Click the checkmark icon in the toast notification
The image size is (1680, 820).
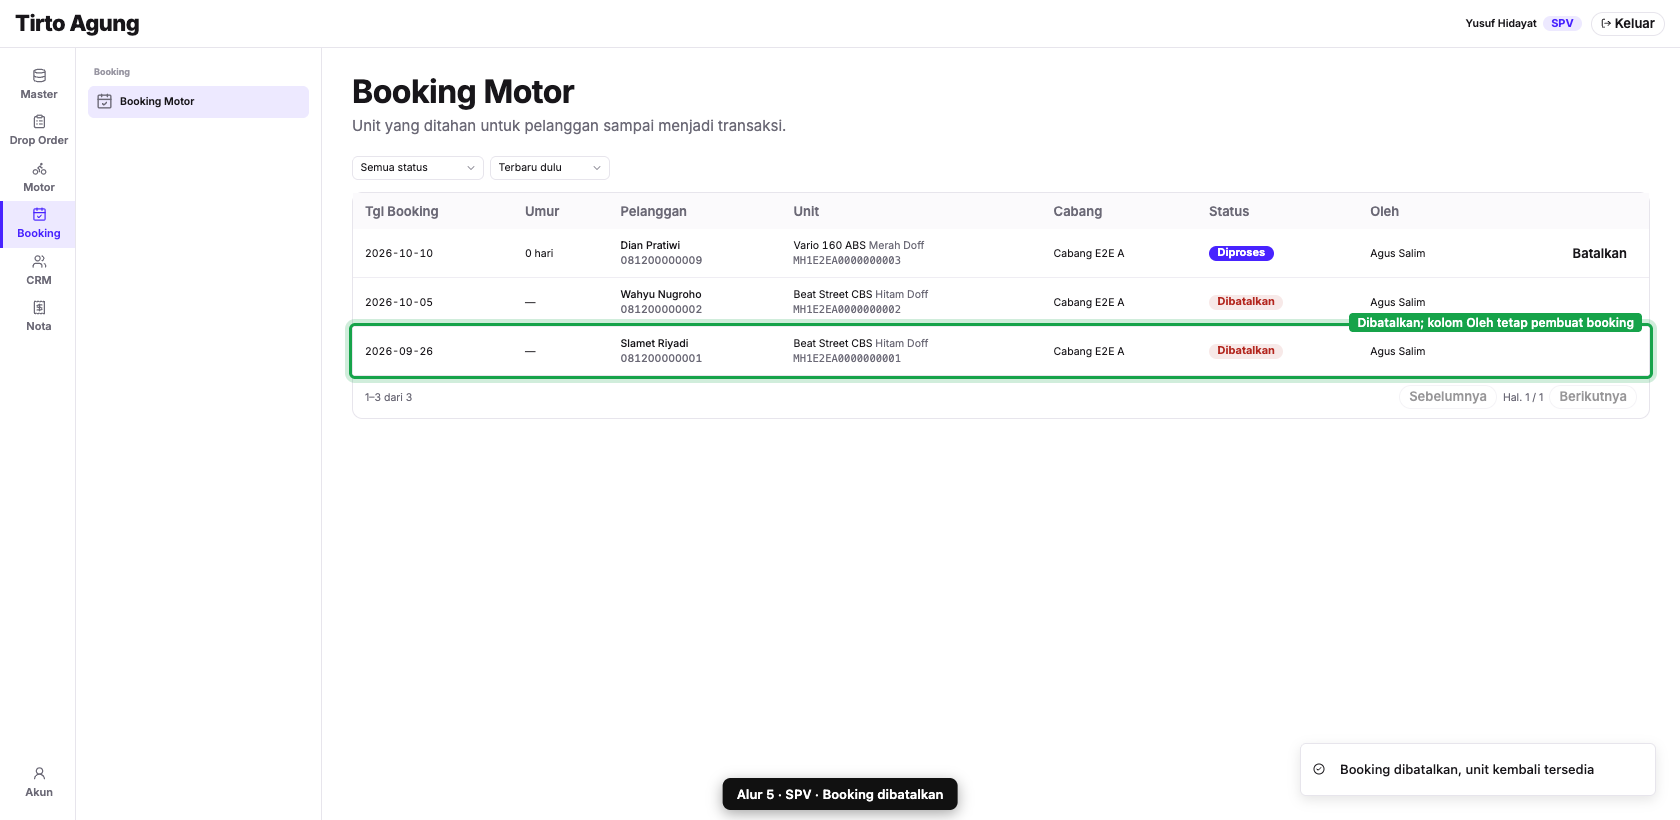pyautogui.click(x=1319, y=769)
